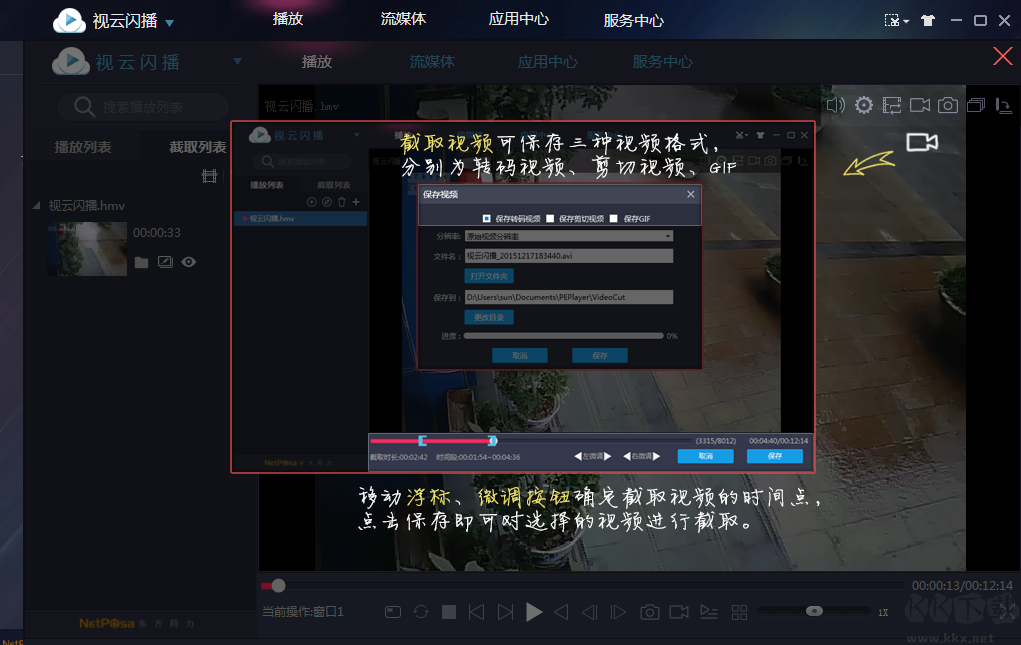This screenshot has width=1021, height=645.
Task: Open the 流媒体 menu
Action: click(403, 18)
